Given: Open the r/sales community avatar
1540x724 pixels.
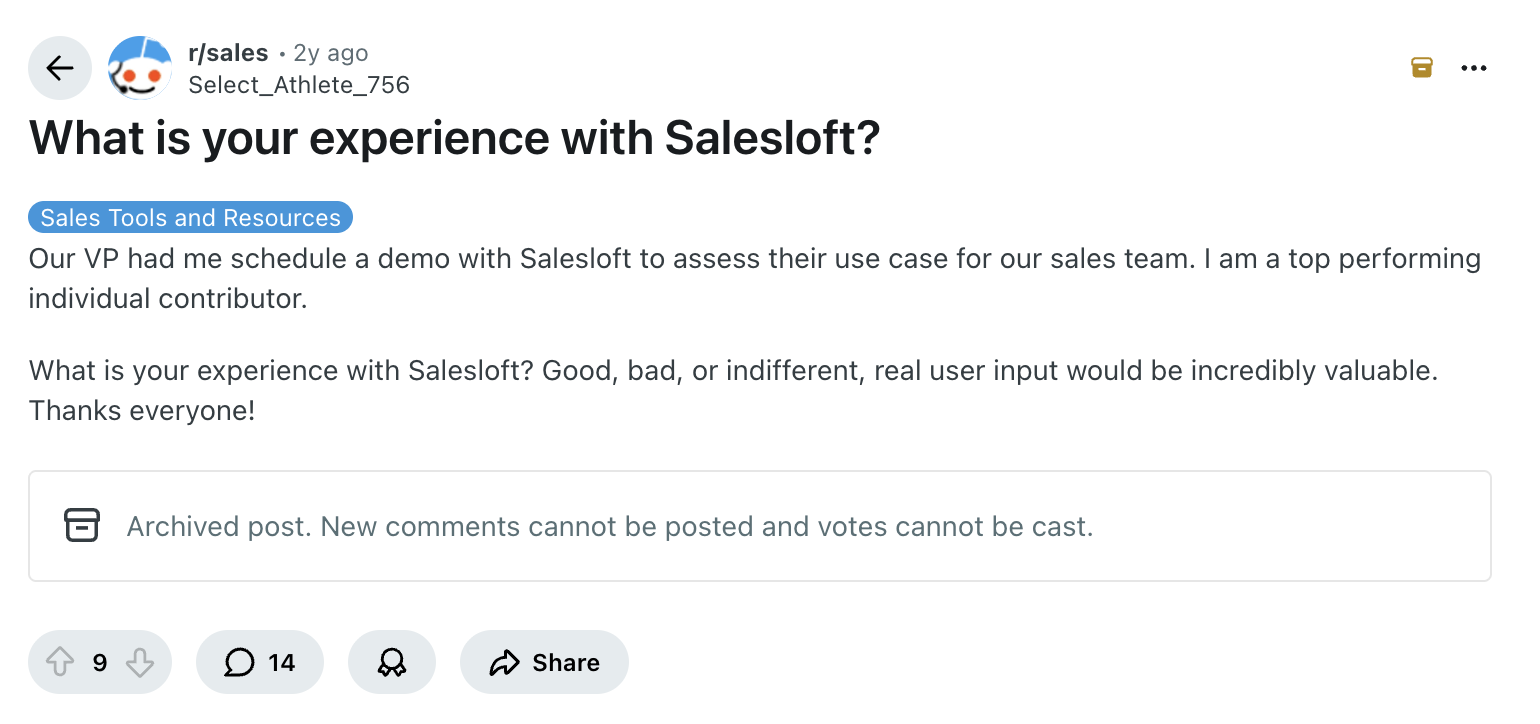Looking at the screenshot, I should tap(139, 68).
